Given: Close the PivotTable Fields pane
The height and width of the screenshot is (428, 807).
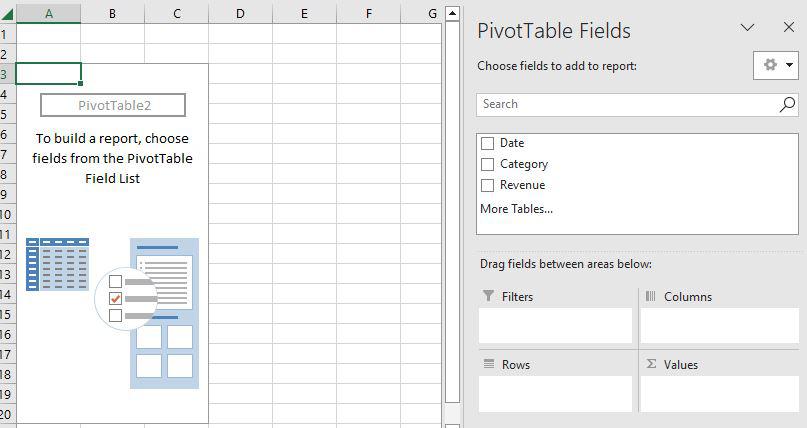Looking at the screenshot, I should point(787,29).
